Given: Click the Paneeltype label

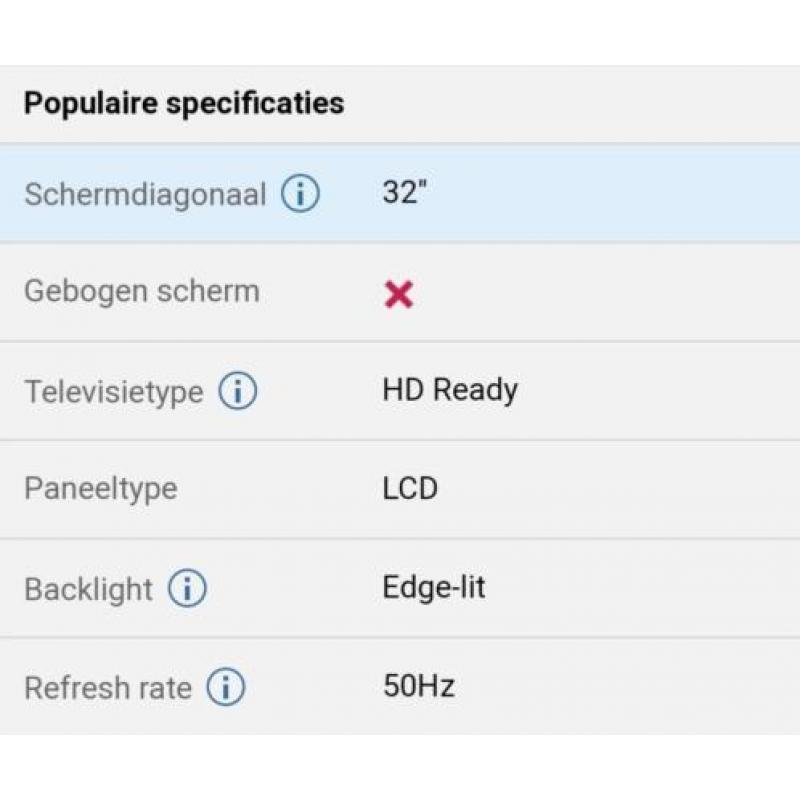Looking at the screenshot, I should click(101, 489).
